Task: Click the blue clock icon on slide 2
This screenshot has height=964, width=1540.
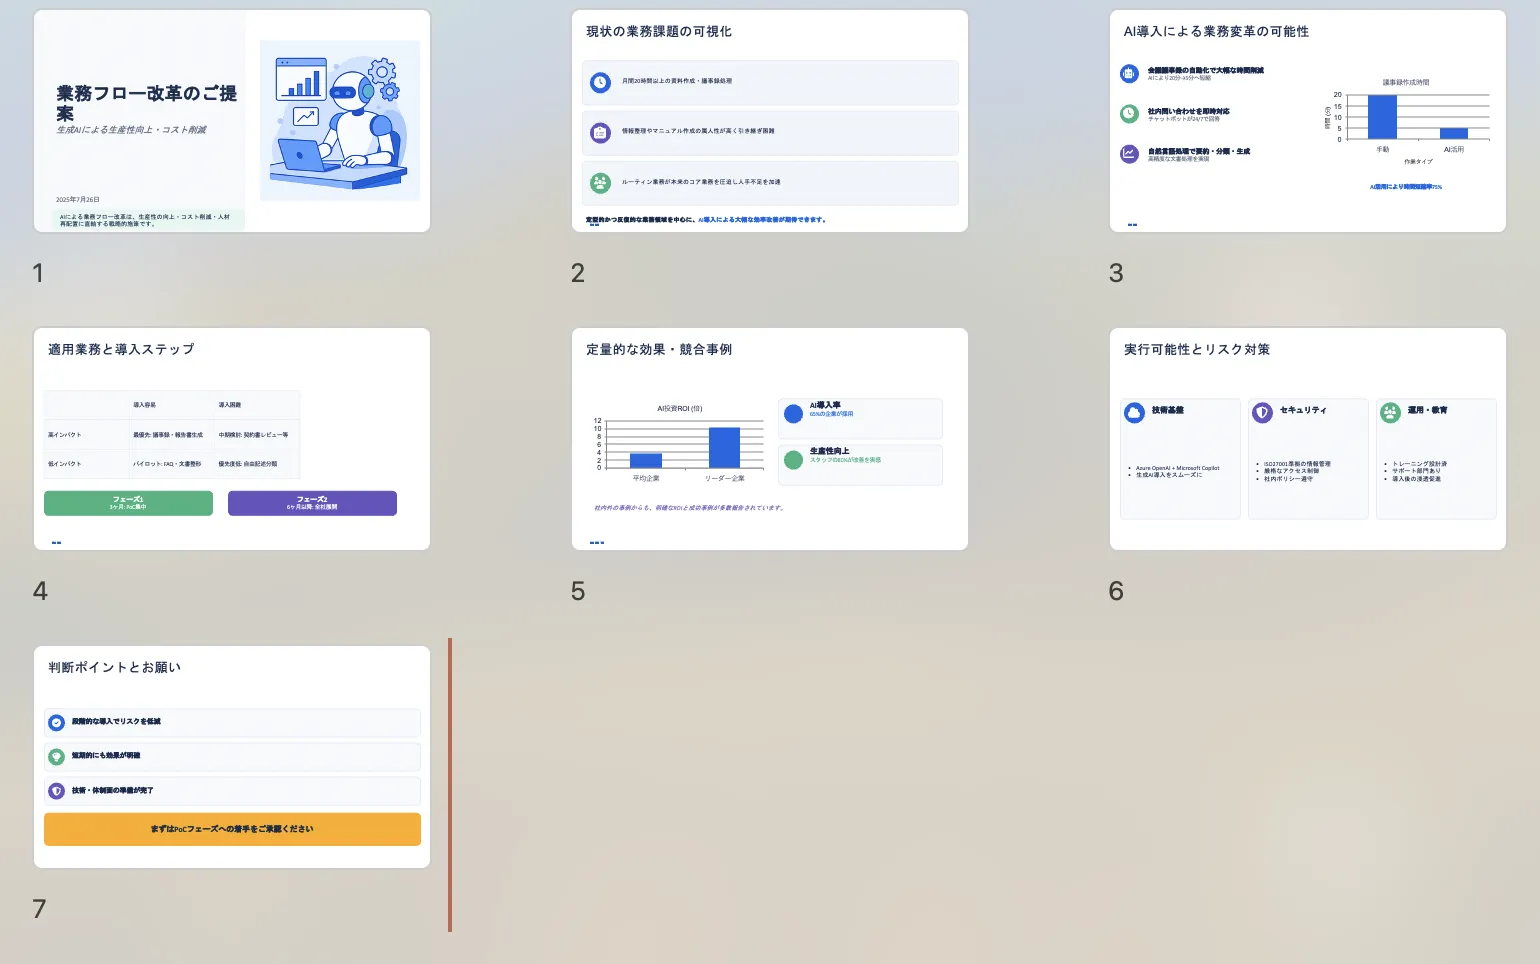Action: pos(600,82)
